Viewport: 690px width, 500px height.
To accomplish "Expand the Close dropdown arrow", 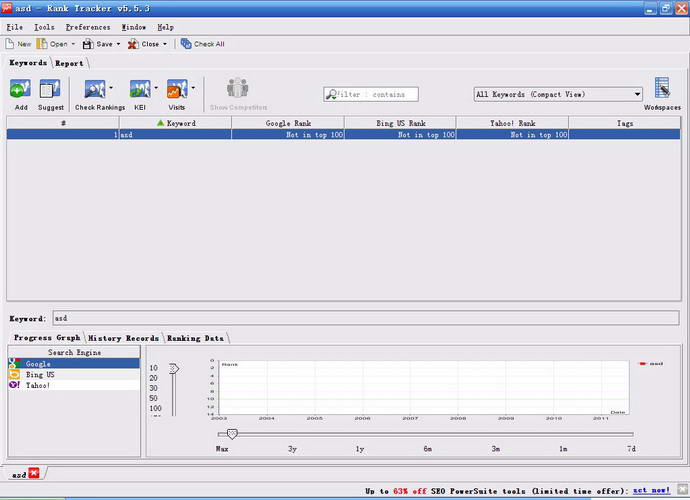I will [x=165, y=44].
